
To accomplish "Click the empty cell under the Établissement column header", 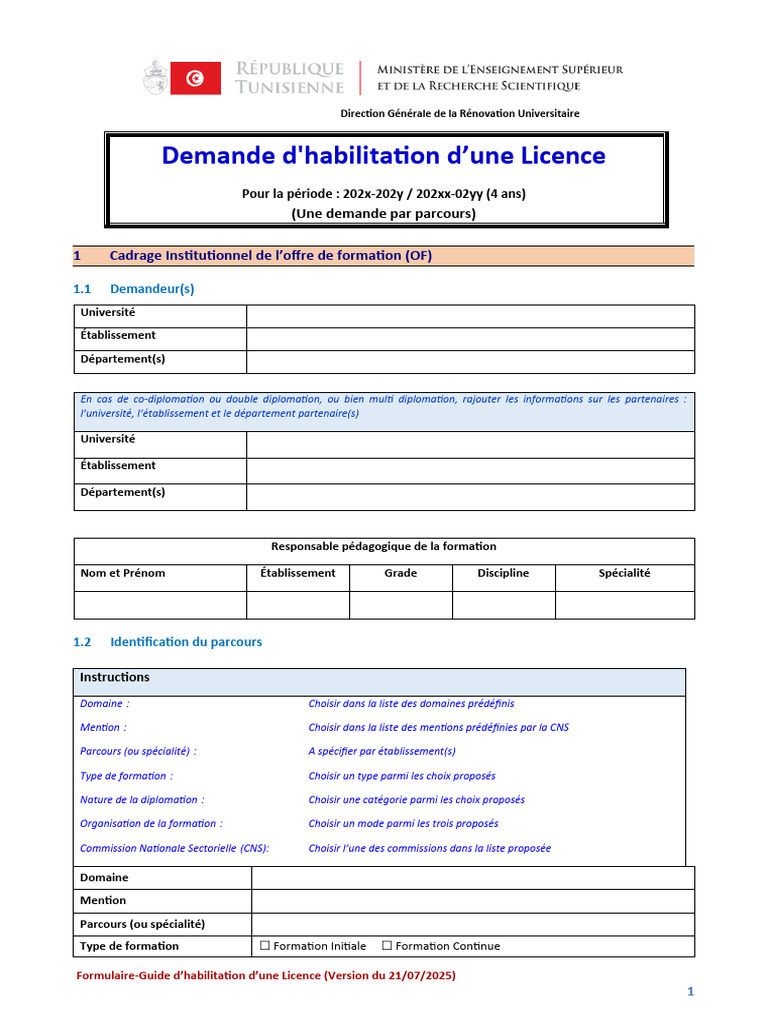I will click(298, 605).
